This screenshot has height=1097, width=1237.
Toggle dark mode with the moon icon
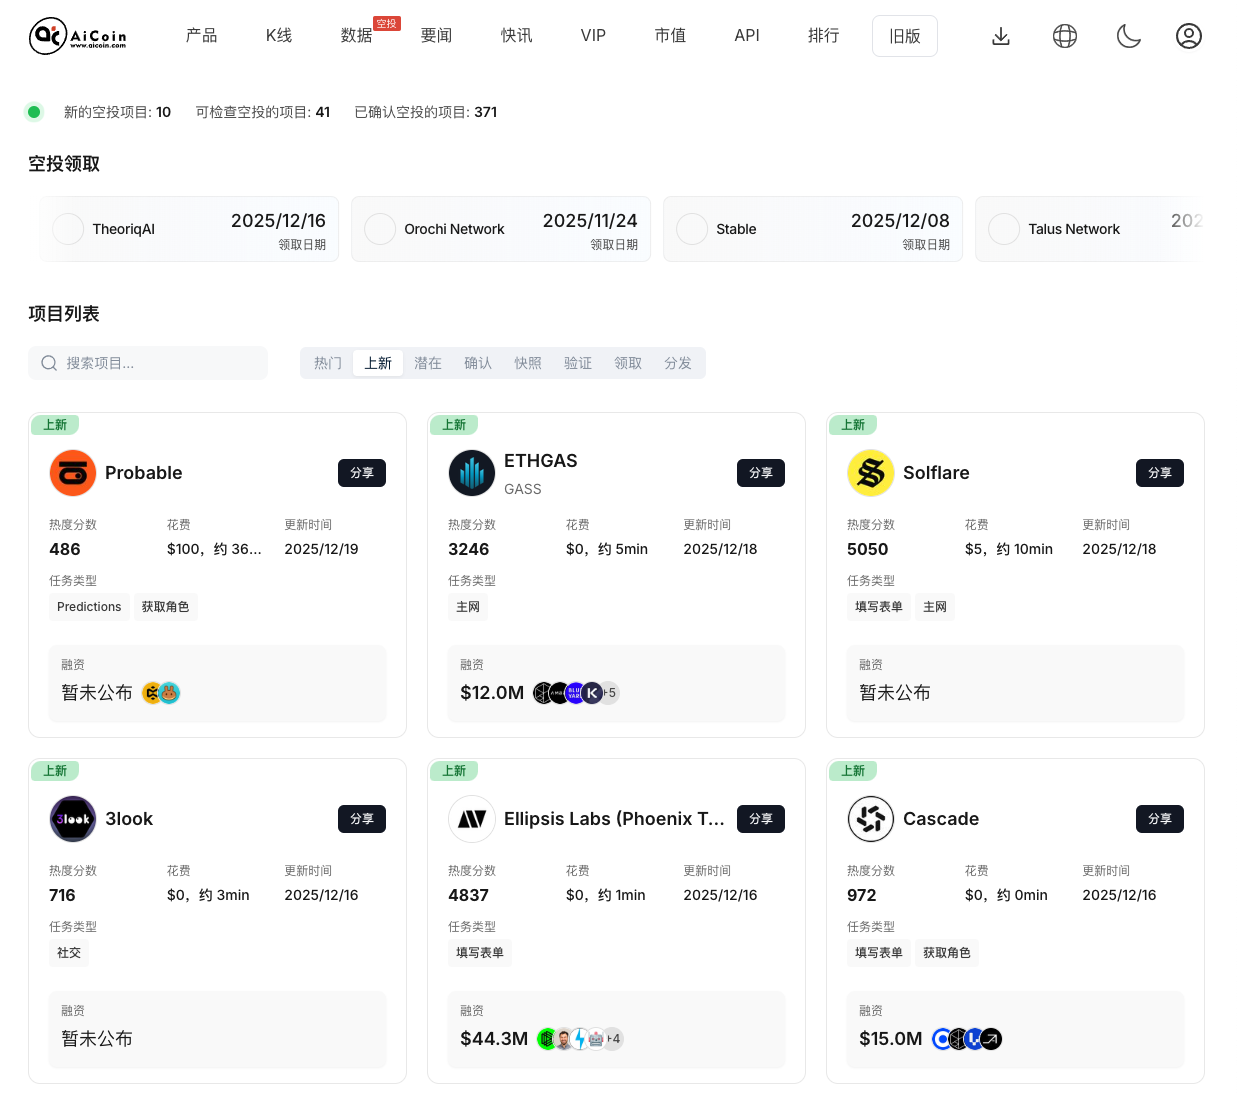[1129, 35]
